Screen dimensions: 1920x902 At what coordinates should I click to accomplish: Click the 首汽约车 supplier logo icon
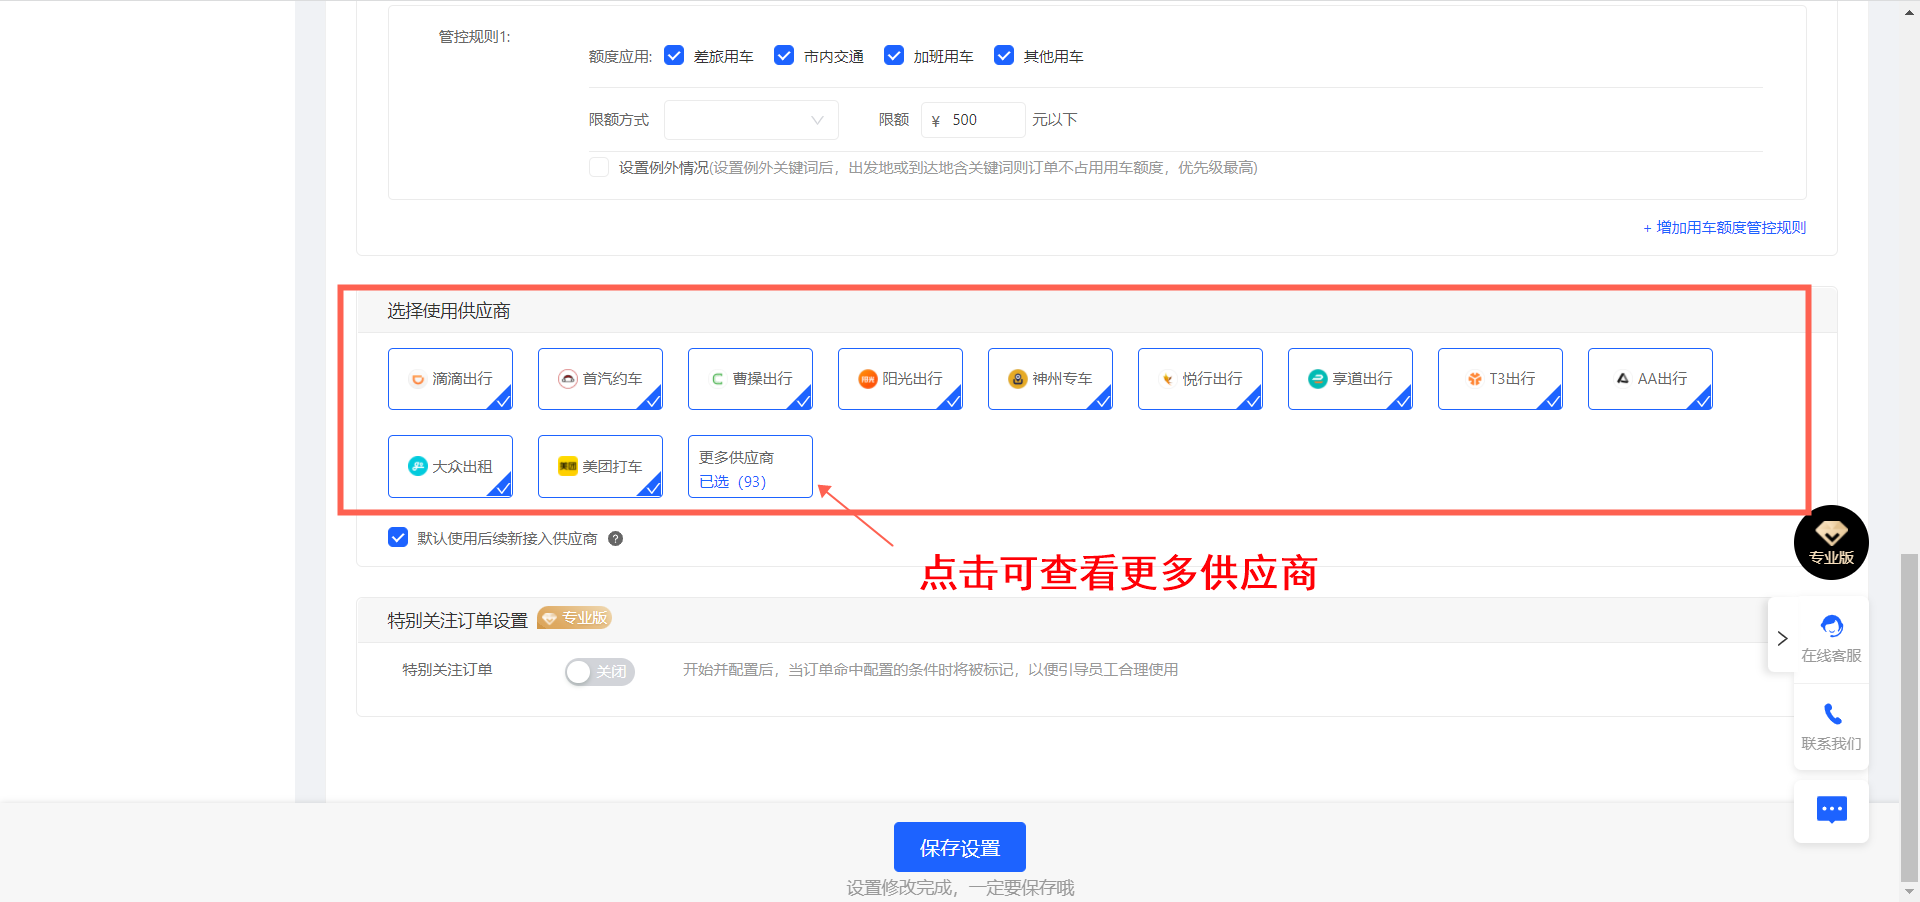pos(568,379)
